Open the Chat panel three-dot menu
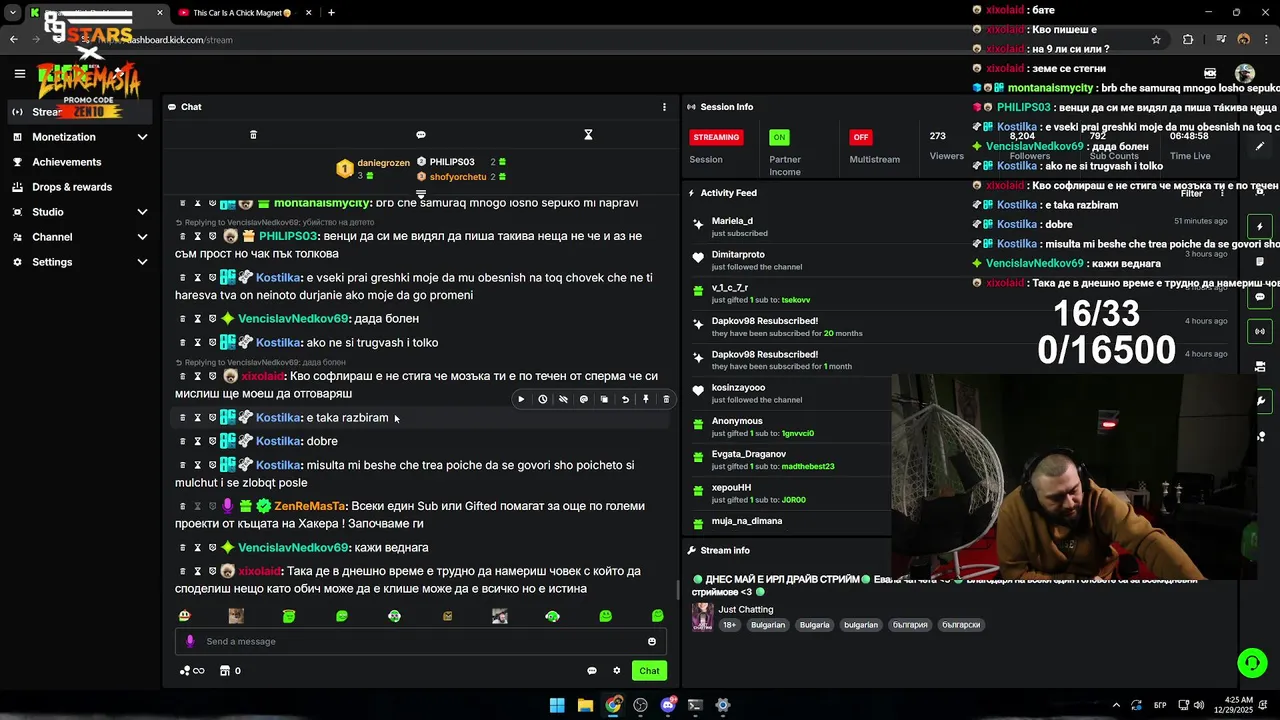 point(664,107)
